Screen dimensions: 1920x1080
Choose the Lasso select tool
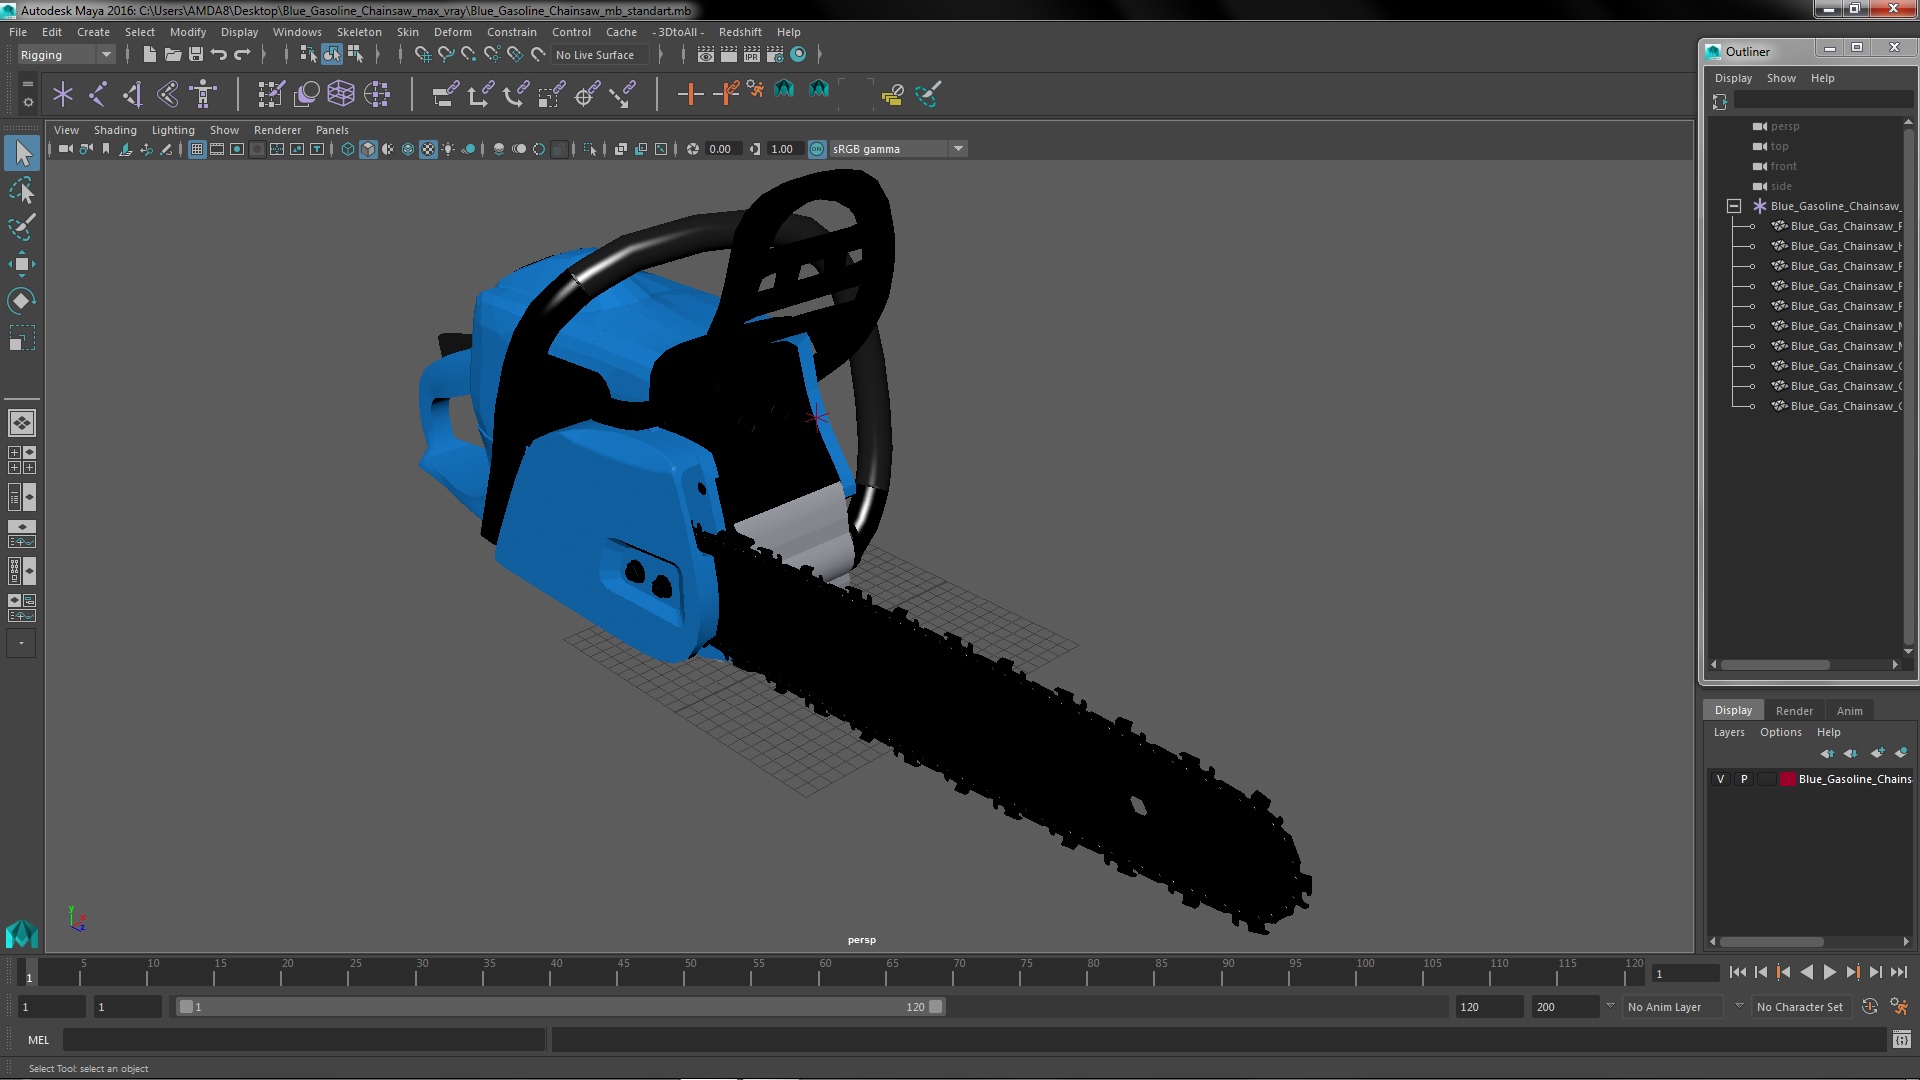coord(22,190)
